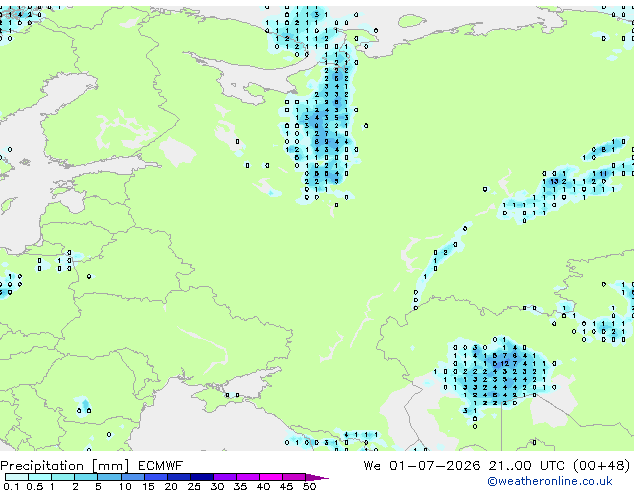Image resolution: width=634 pixels, height=490 pixels.
Task: Click the legend label '10'
Action: pyautogui.click(x=125, y=486)
